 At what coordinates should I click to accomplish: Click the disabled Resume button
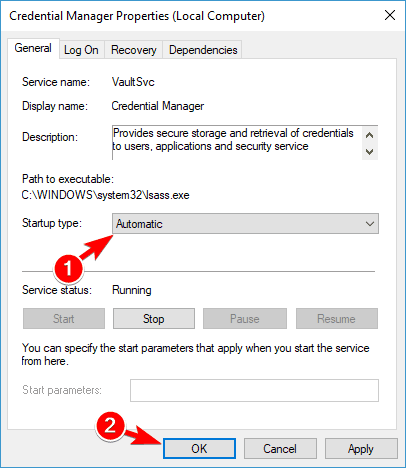click(337, 319)
